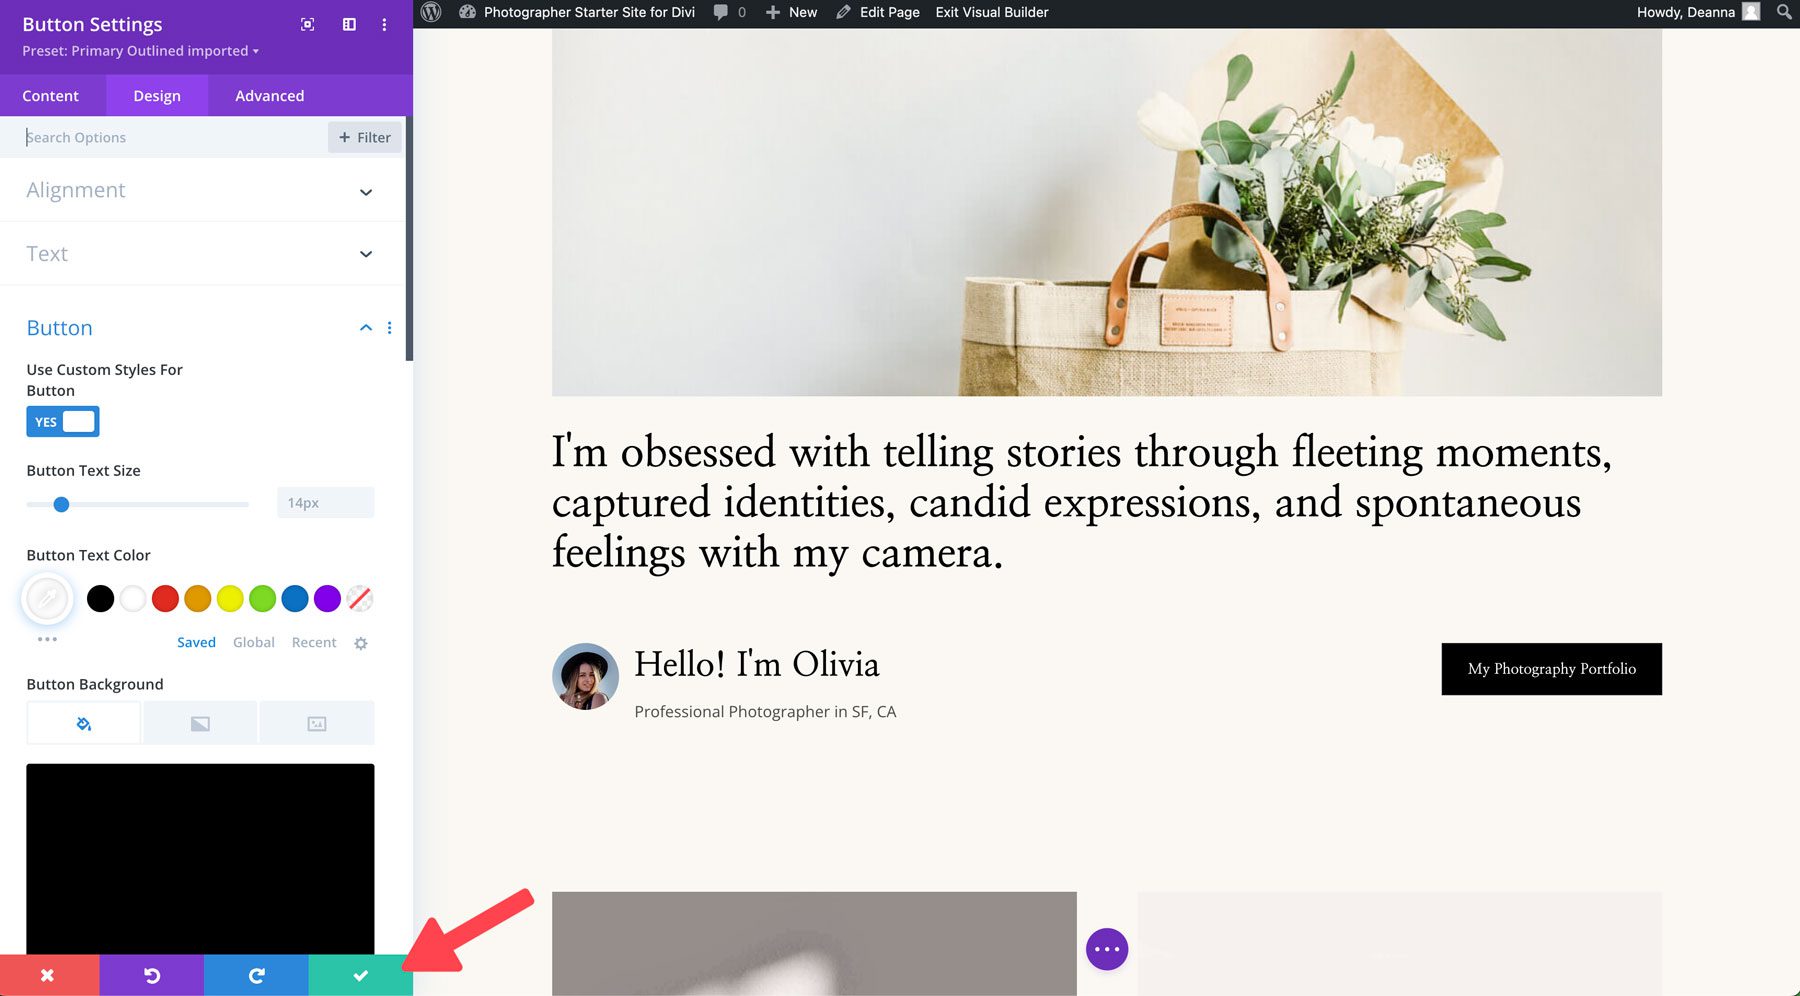Open the color picker settings gear
This screenshot has height=996, width=1800.
pos(360,643)
